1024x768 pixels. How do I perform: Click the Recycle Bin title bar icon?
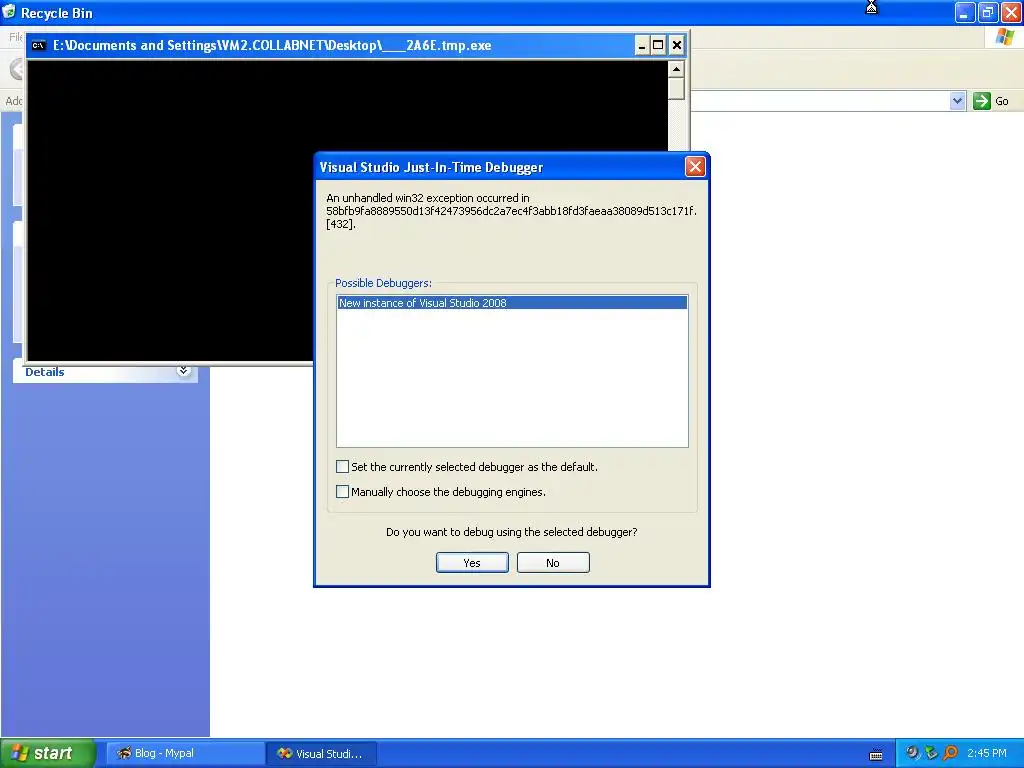(9, 12)
